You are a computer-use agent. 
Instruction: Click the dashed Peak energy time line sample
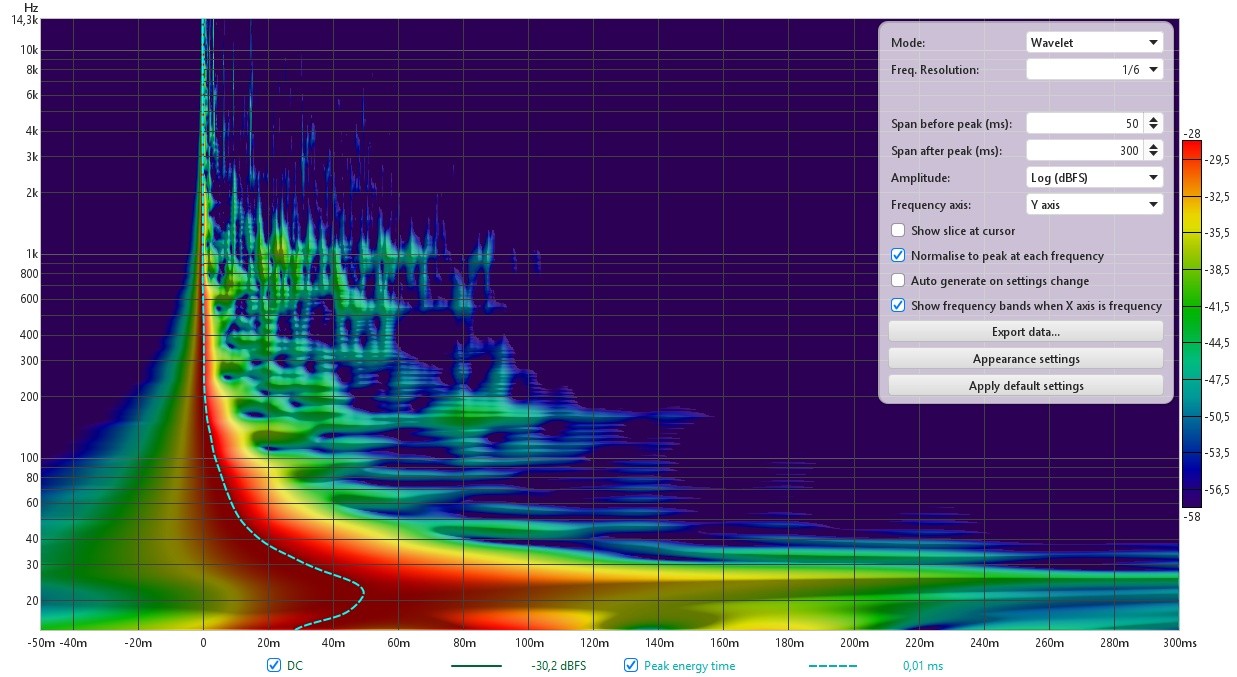[x=833, y=666]
